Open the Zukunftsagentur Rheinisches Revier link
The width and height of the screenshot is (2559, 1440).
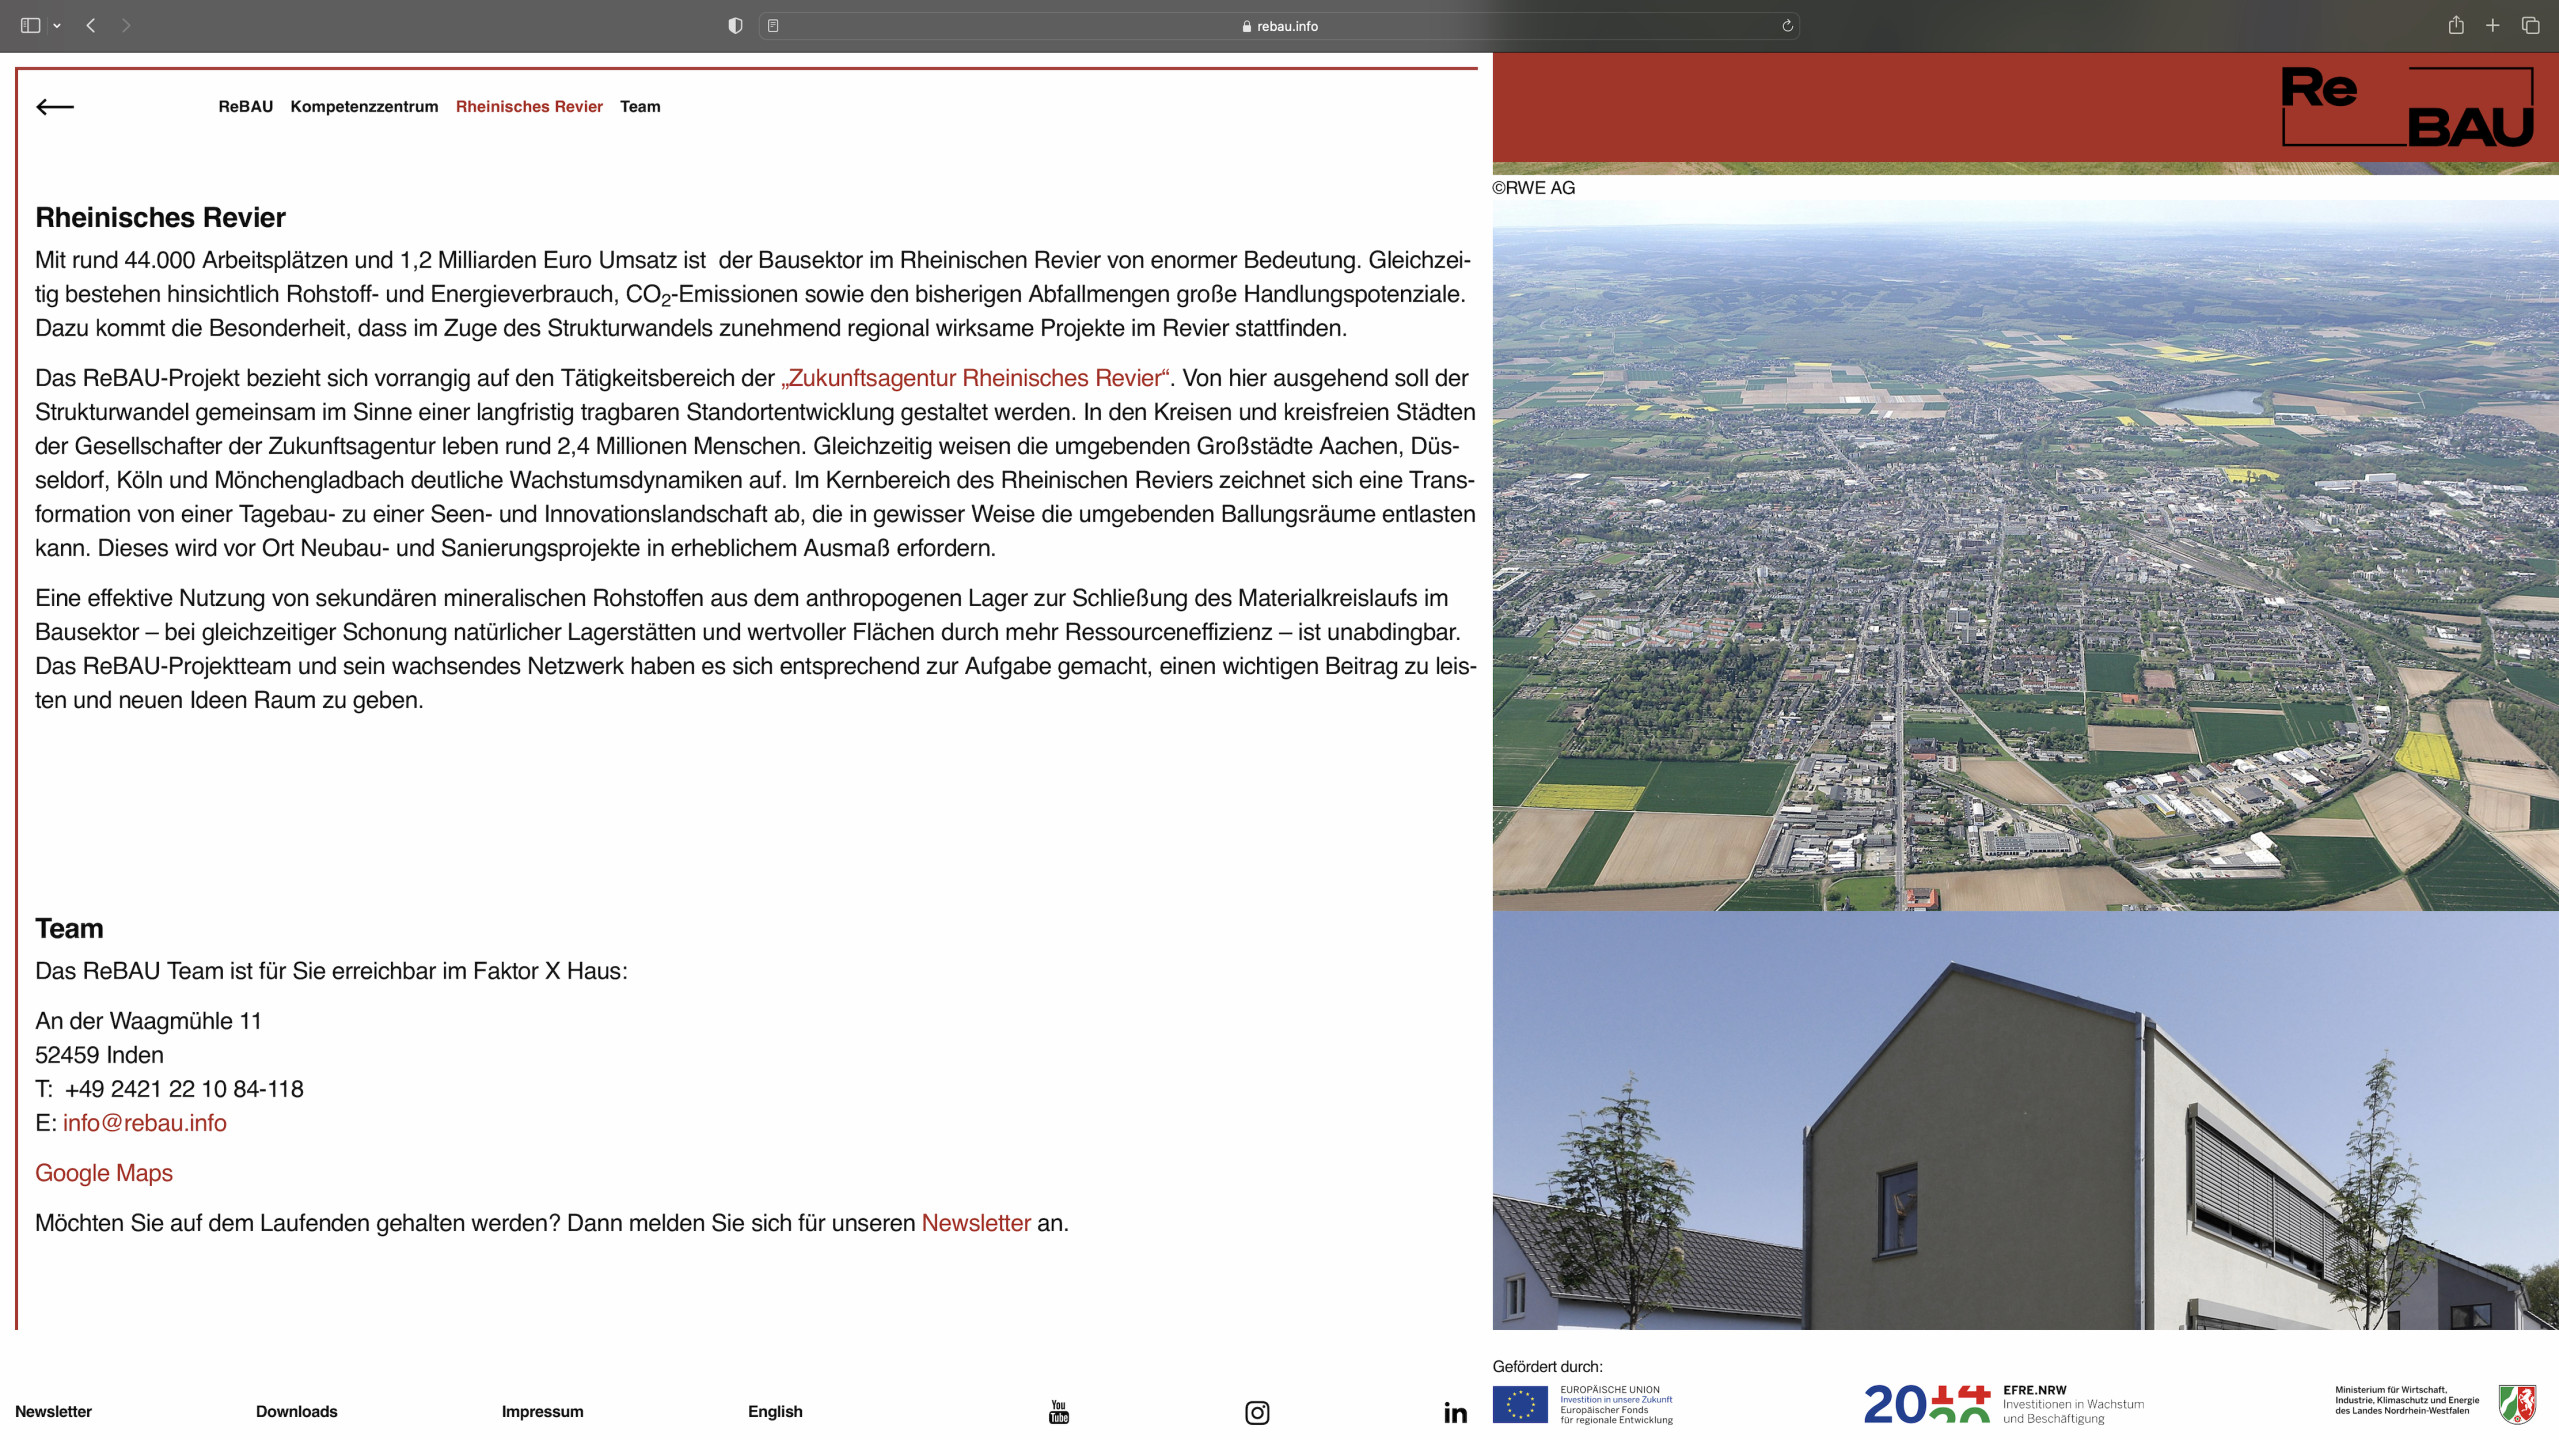click(x=975, y=378)
